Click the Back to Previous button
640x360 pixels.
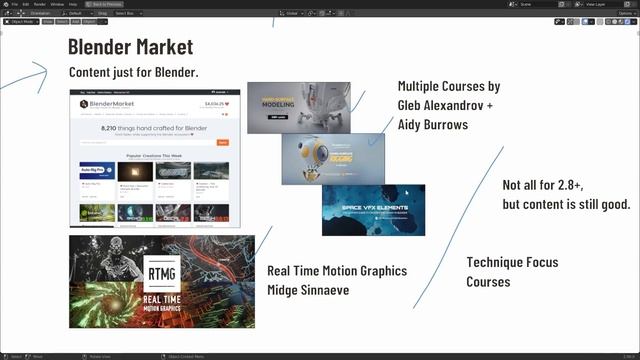coord(104,4)
